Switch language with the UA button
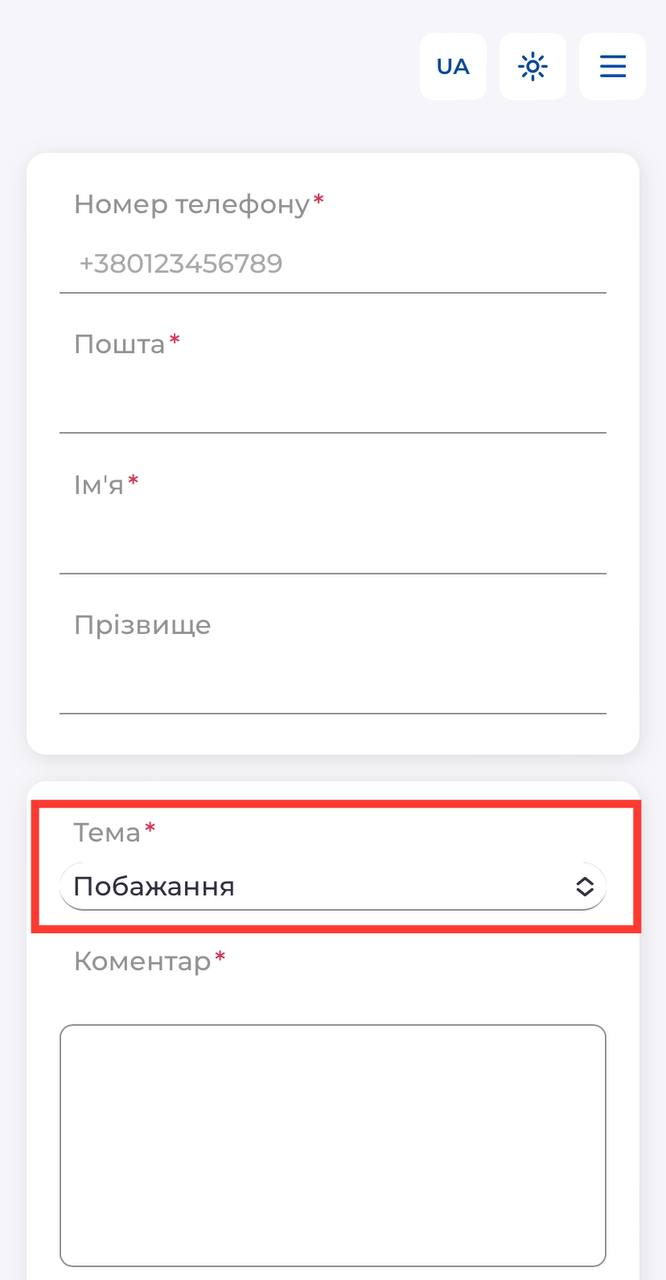 click(x=453, y=67)
